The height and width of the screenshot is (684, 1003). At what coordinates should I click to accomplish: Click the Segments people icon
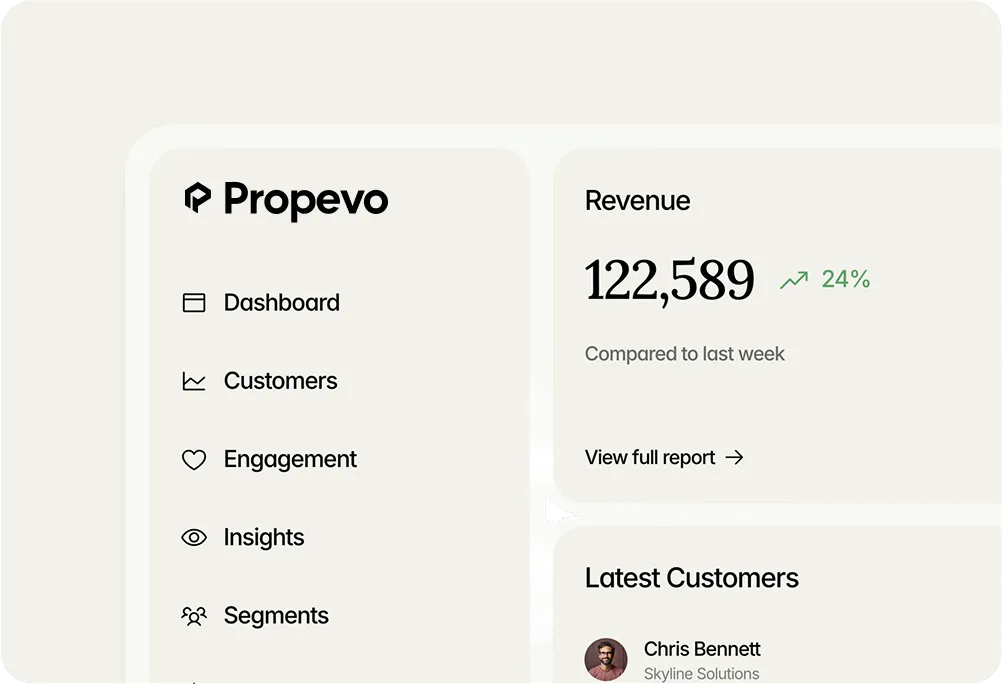(x=194, y=615)
